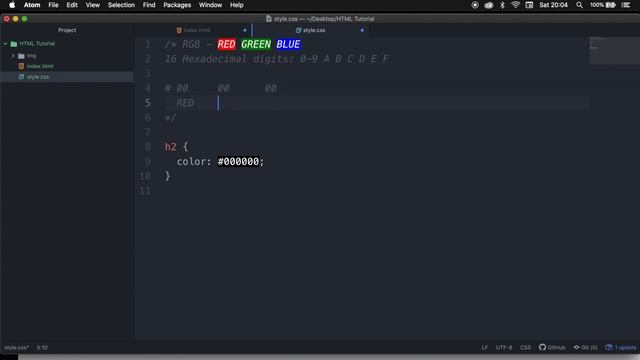The image size is (640, 360).
Task: Expand the img folder arrow
Action: point(13,56)
